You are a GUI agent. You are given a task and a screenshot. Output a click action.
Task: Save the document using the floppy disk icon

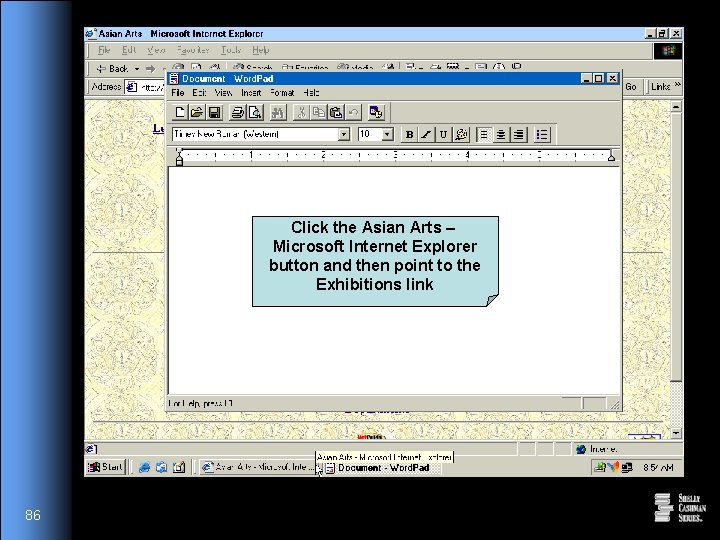(214, 112)
